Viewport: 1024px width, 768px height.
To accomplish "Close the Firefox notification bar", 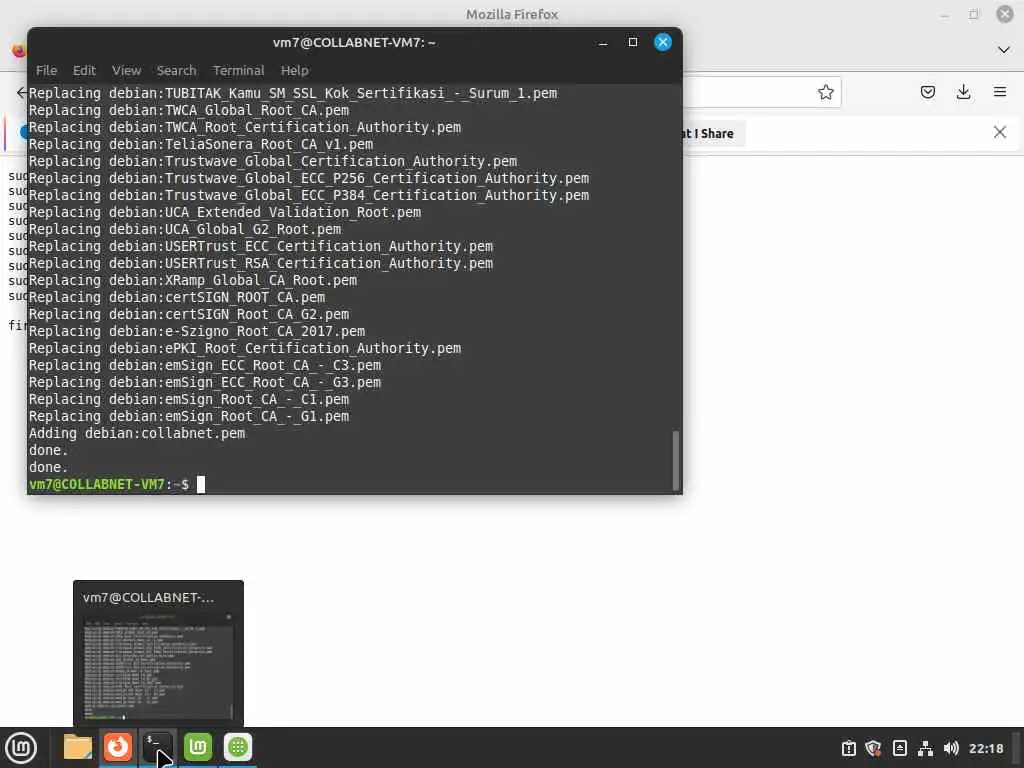I will [1000, 133].
